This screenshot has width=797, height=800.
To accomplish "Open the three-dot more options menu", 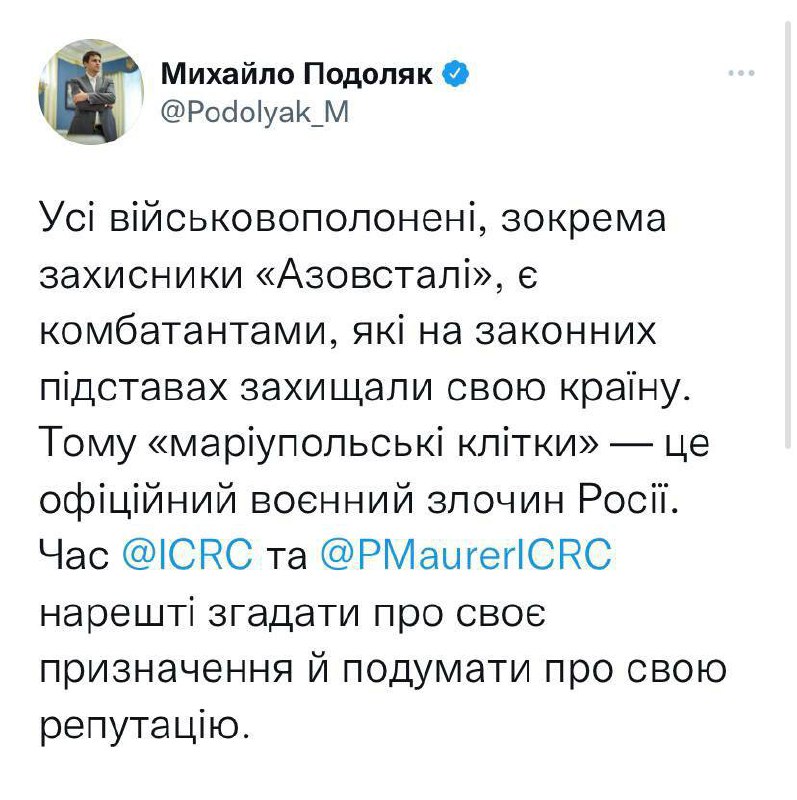I will click(742, 73).
